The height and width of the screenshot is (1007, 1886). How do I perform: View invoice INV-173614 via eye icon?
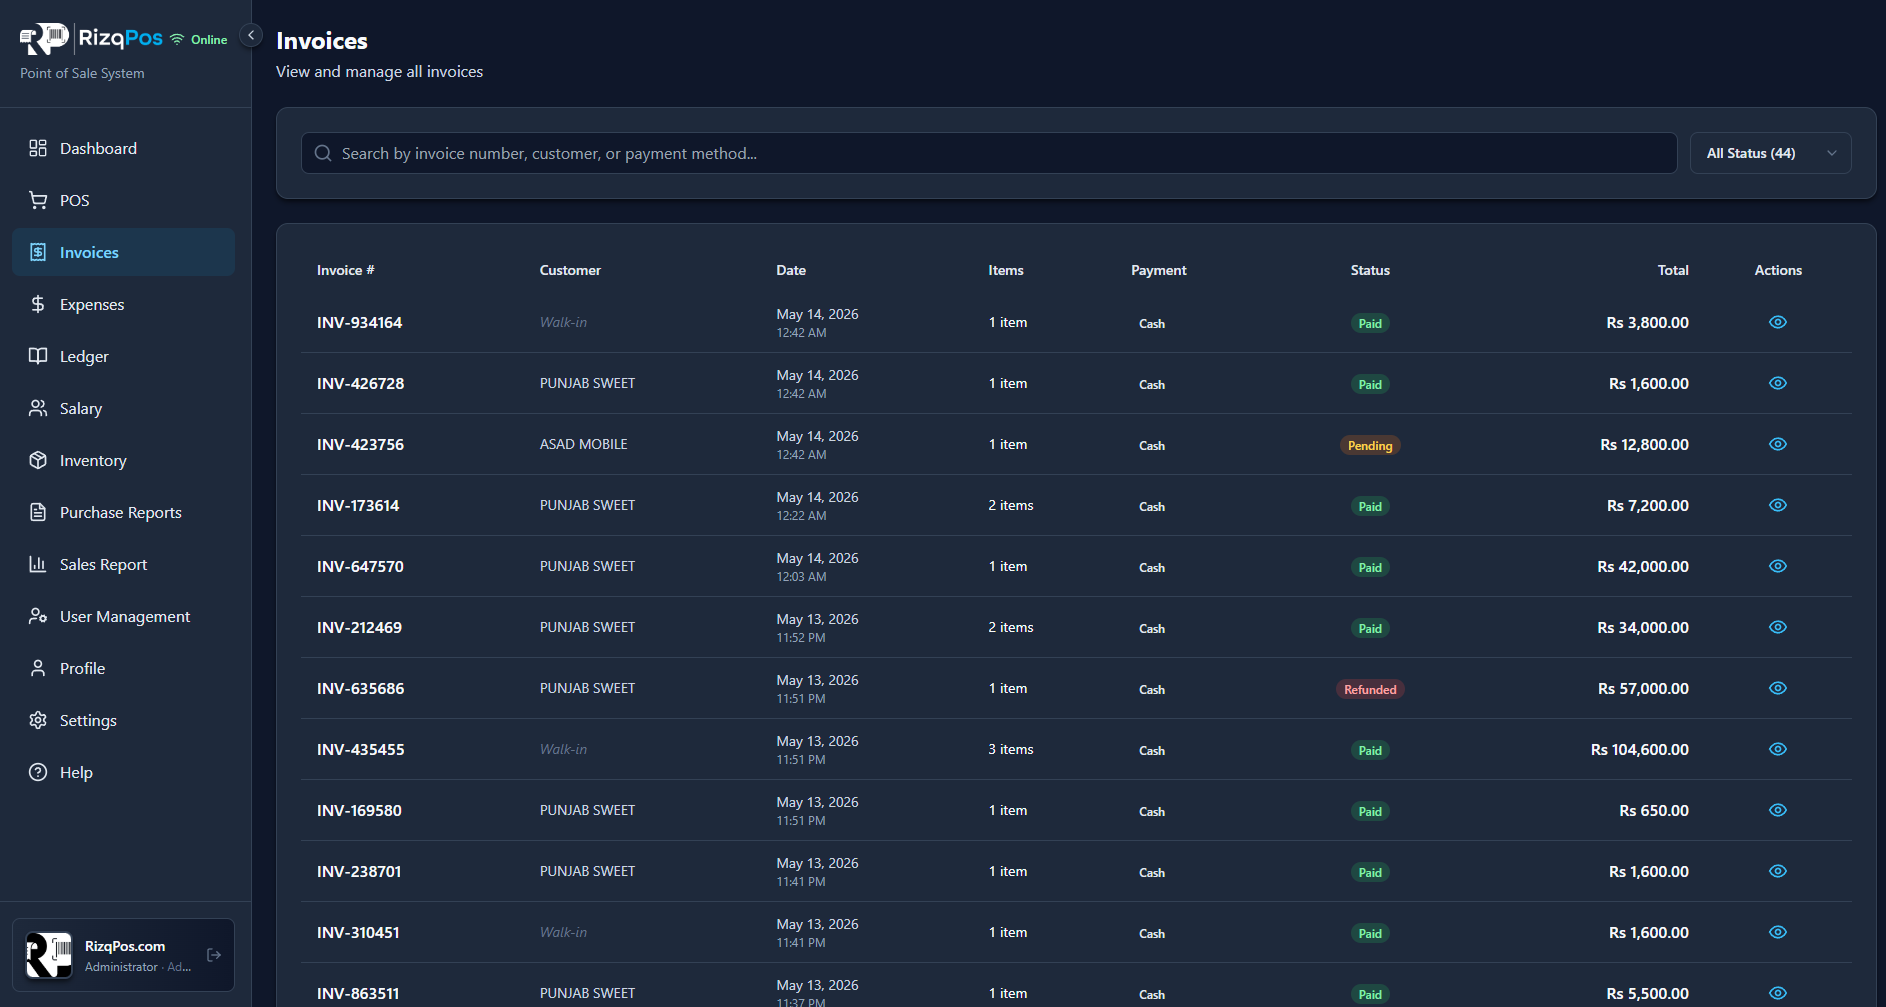[1778, 505]
